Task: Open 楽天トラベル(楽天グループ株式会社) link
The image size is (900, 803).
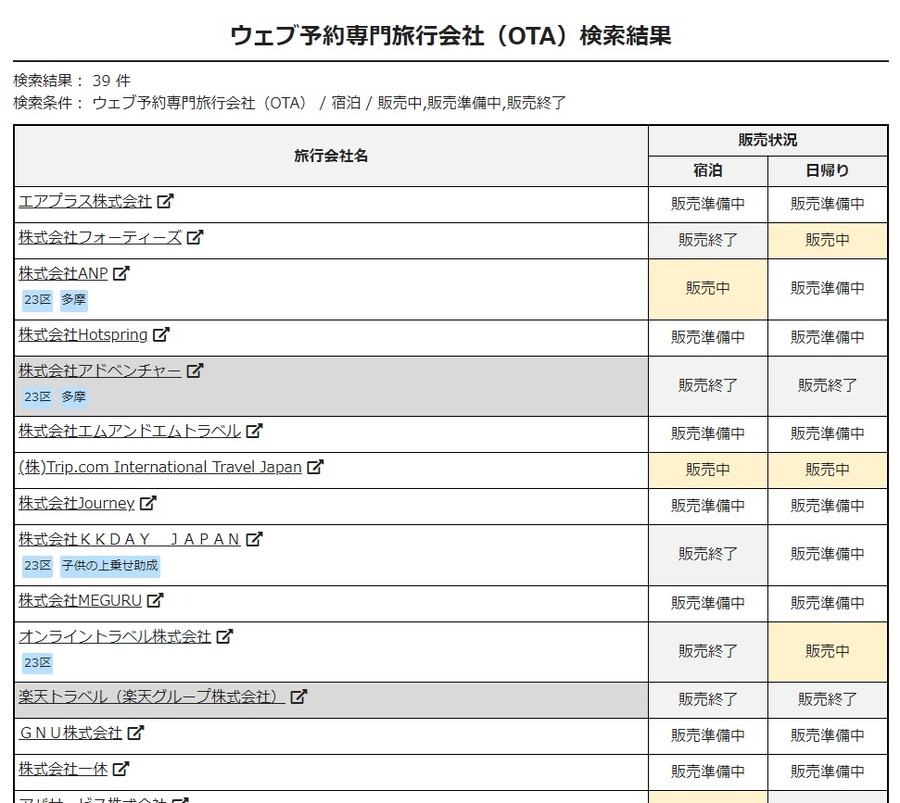Action: (x=152, y=697)
